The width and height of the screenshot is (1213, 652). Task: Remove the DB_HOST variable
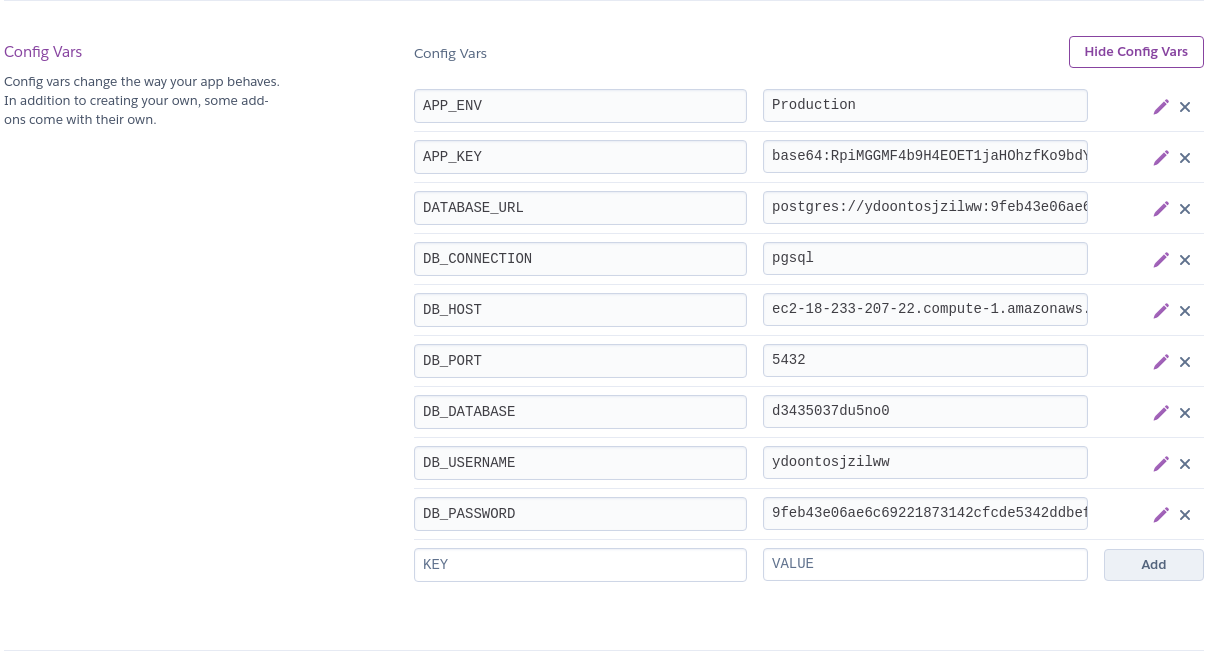[x=1185, y=311]
